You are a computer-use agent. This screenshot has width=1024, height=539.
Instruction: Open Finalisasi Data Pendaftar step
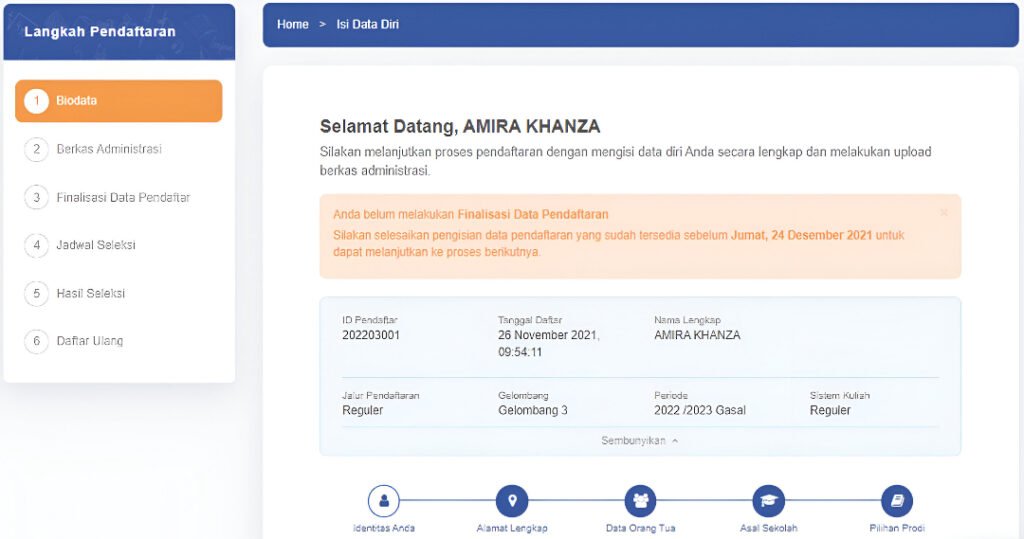point(123,197)
